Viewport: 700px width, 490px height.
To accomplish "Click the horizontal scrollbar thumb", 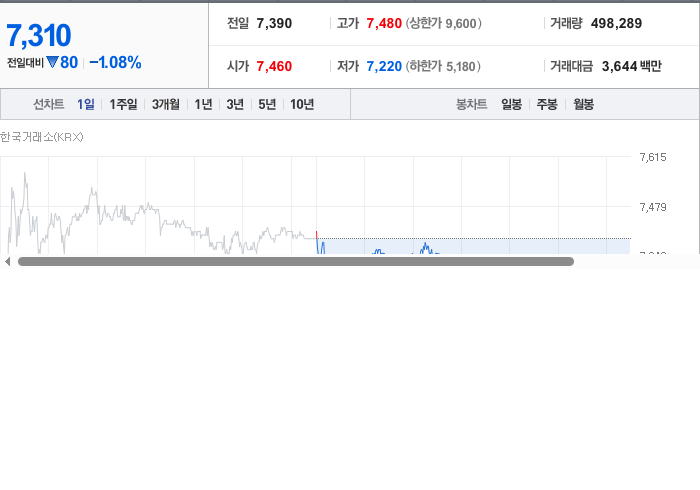I will [296, 262].
